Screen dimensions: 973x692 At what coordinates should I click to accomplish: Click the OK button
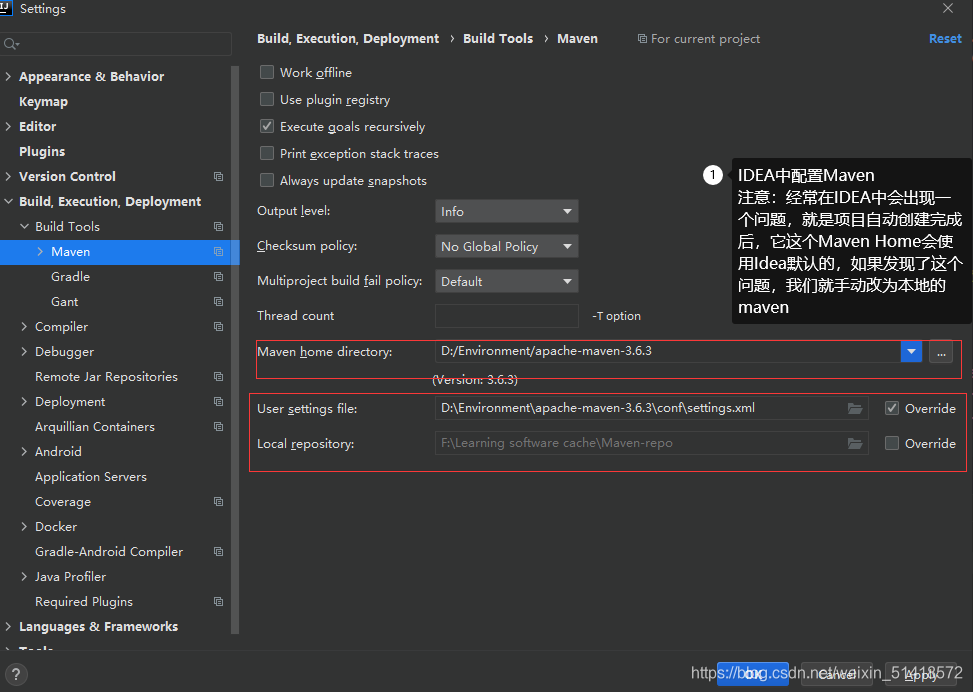pos(753,674)
